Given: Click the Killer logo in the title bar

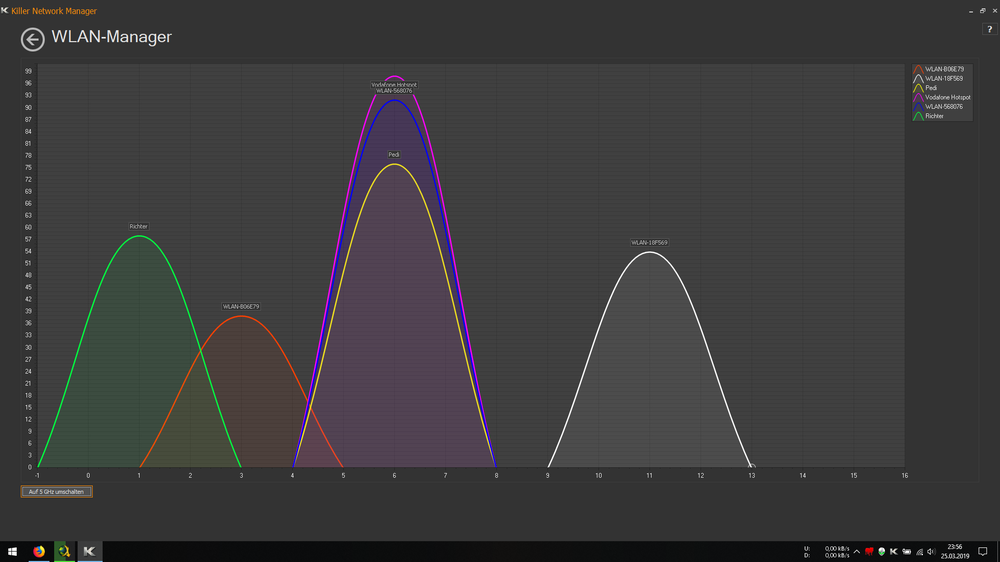Looking at the screenshot, I should click(x=5, y=10).
